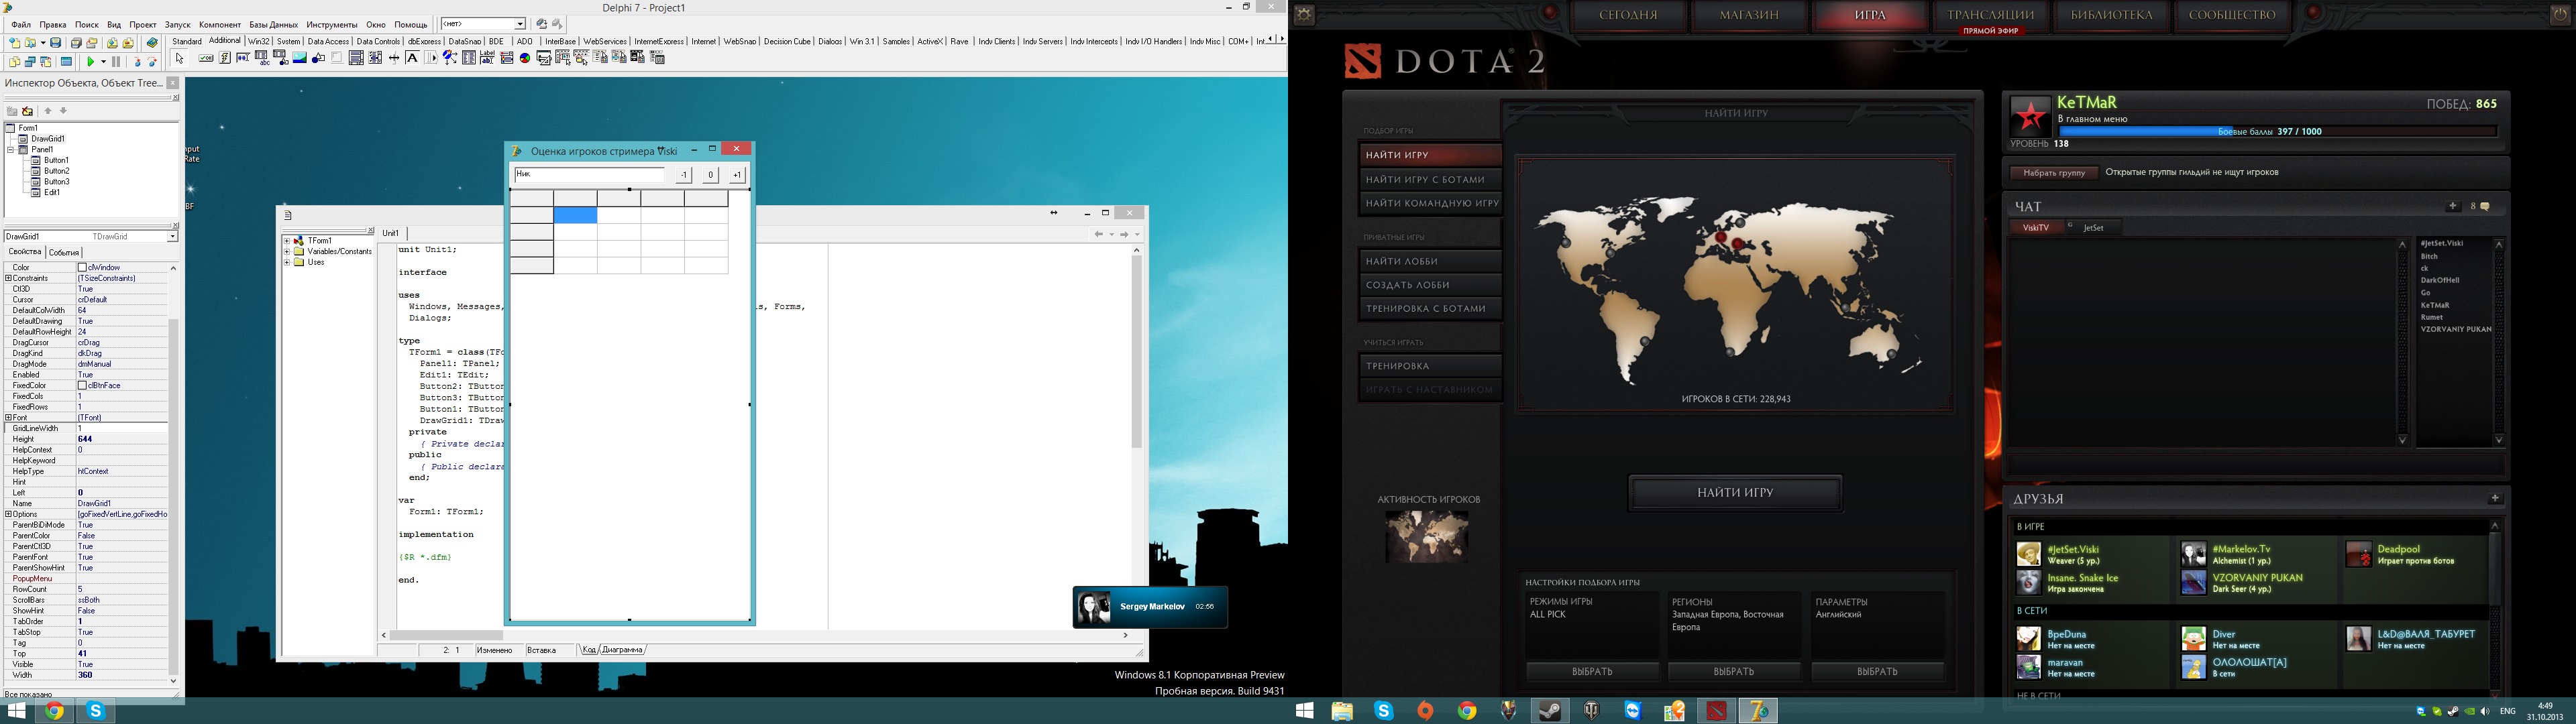Select the Chart pie component icon
This screenshot has width=2576, height=724.
click(x=525, y=58)
